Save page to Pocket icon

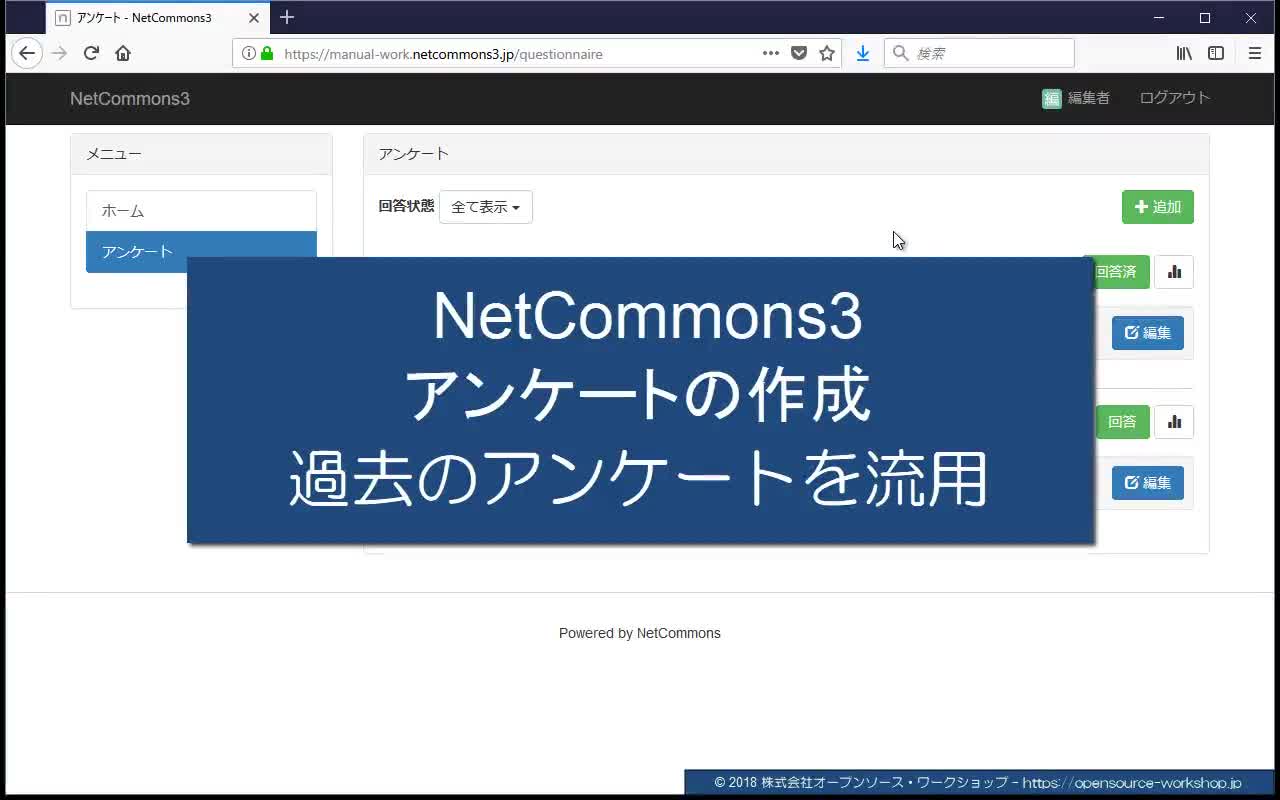tap(799, 54)
